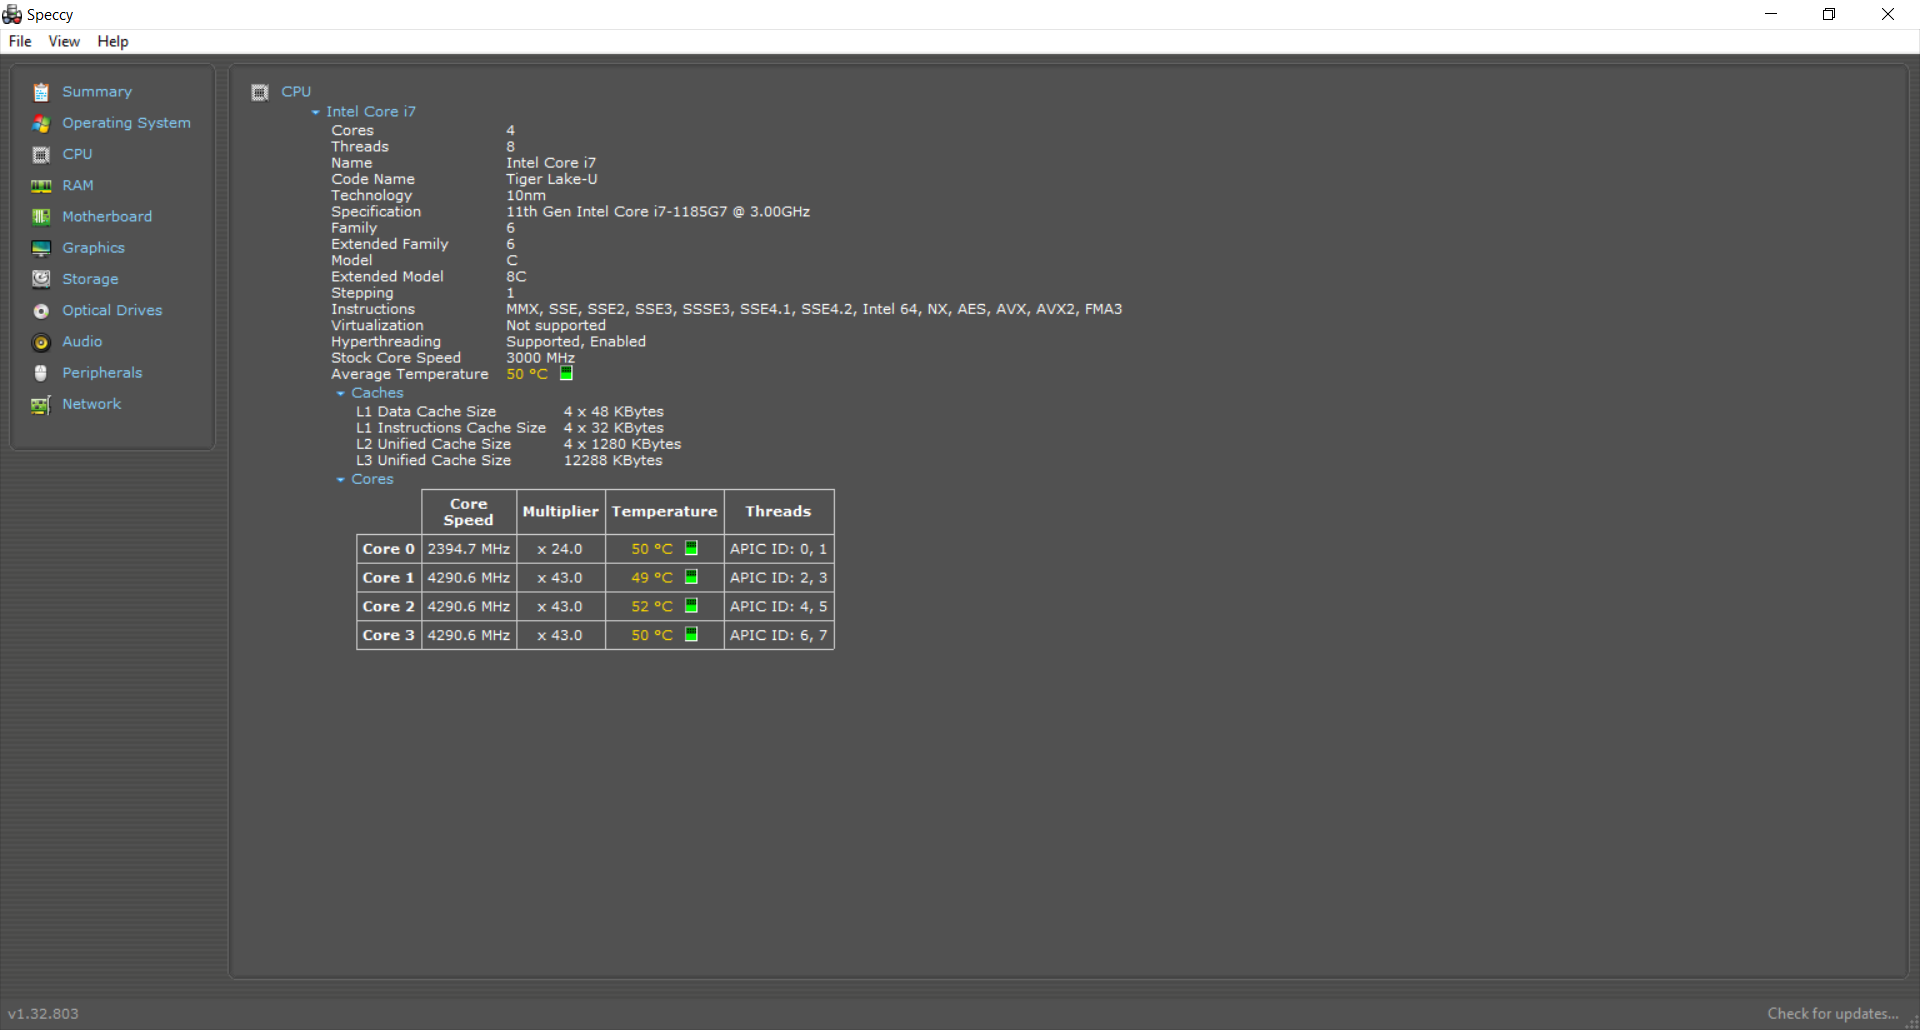Check the Optical Drives section
The height and width of the screenshot is (1030, 1920).
coord(112,310)
